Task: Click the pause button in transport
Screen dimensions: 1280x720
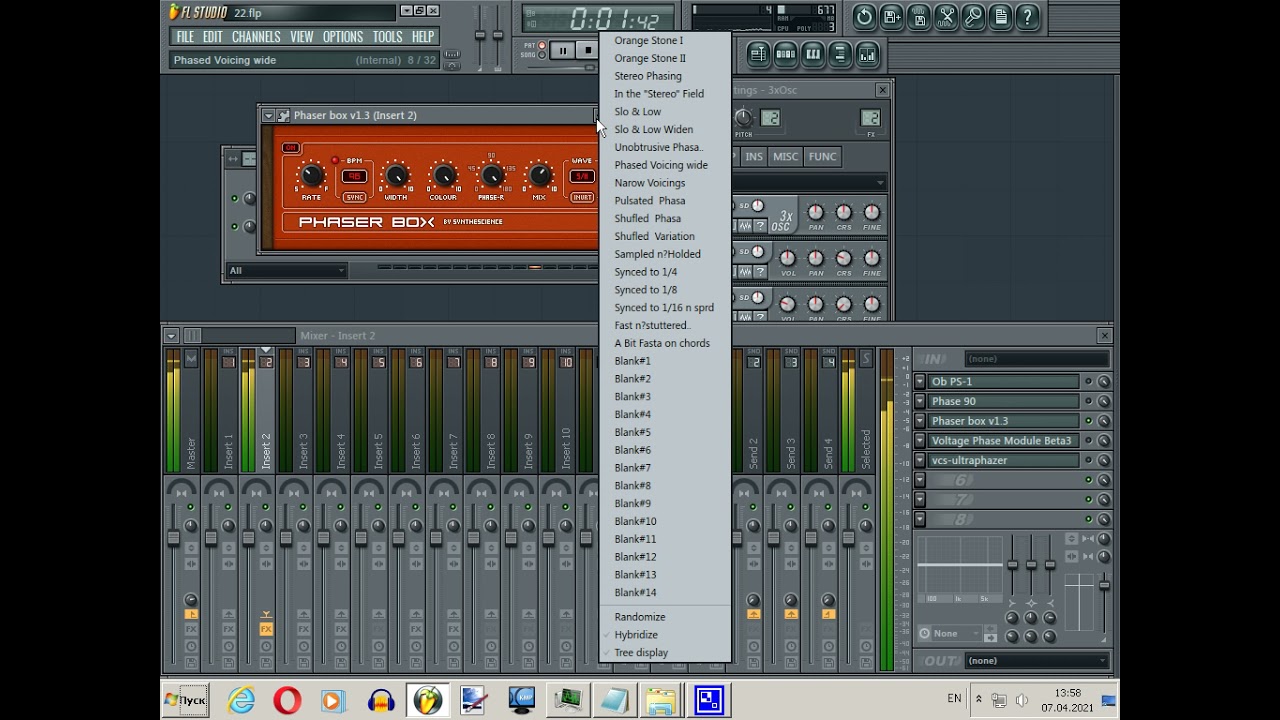Action: [563, 50]
